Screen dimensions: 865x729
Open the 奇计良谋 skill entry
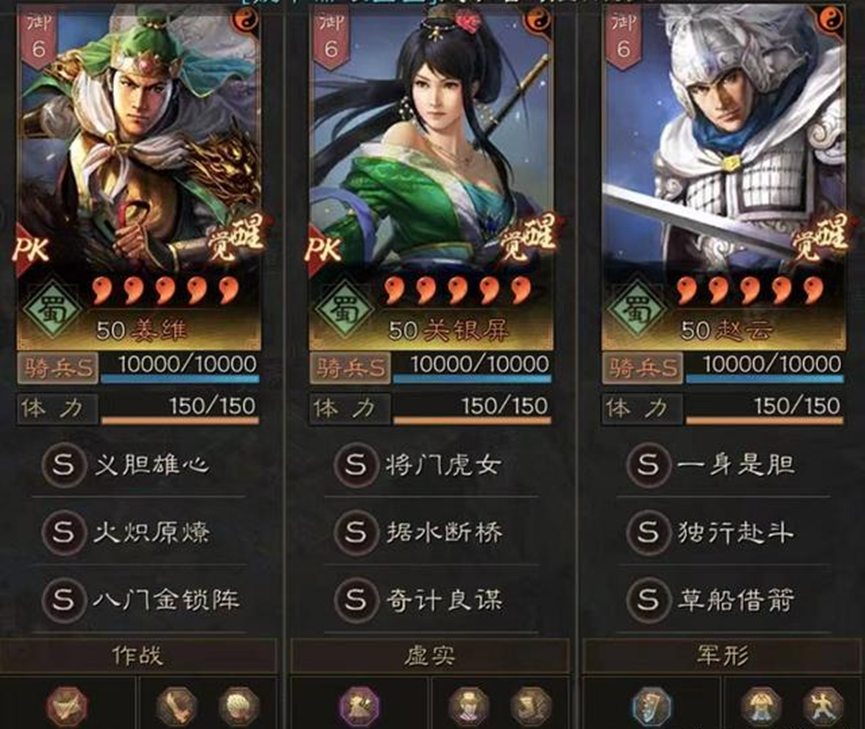click(430, 600)
